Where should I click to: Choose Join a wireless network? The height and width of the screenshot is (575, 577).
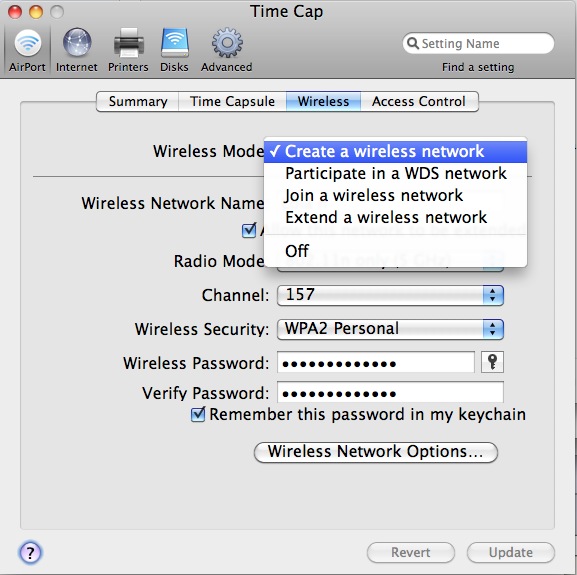[395, 195]
